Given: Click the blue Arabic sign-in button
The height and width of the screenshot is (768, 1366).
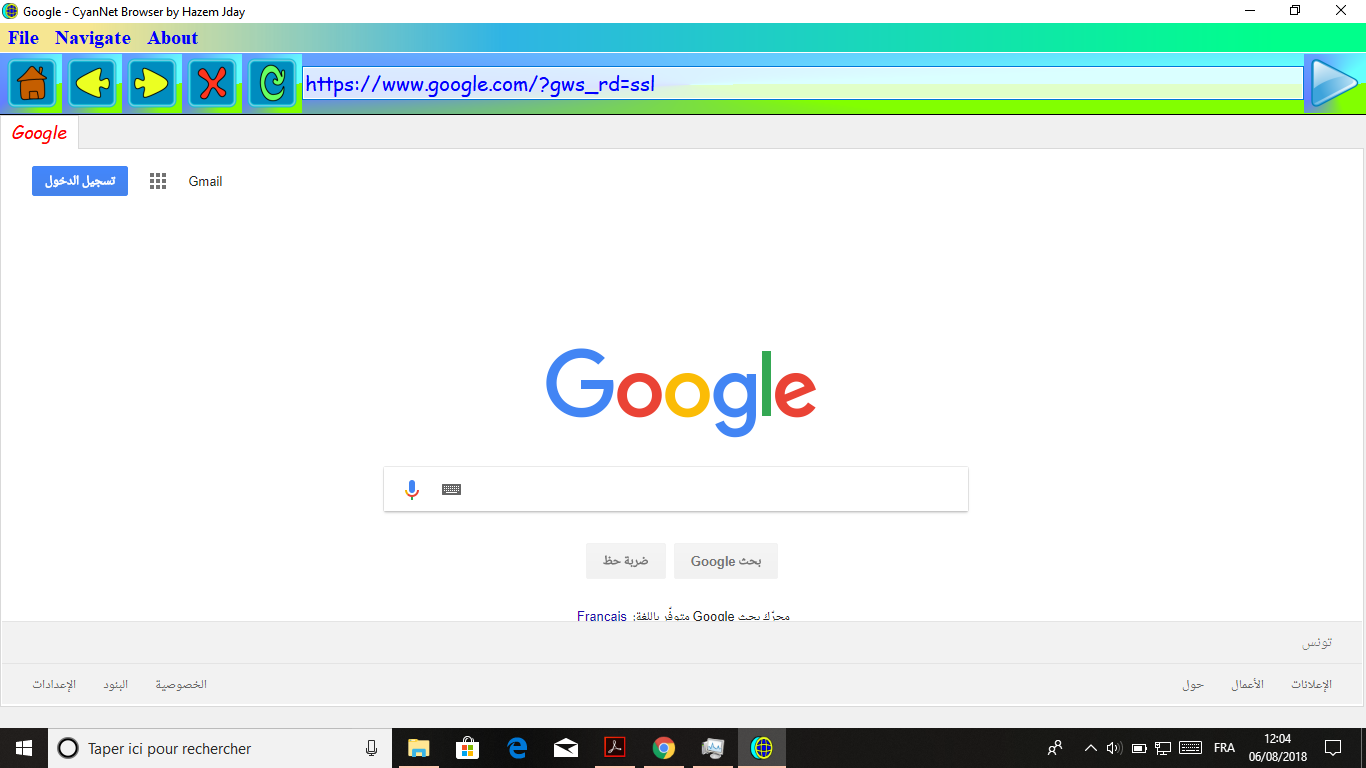Looking at the screenshot, I should (80, 181).
